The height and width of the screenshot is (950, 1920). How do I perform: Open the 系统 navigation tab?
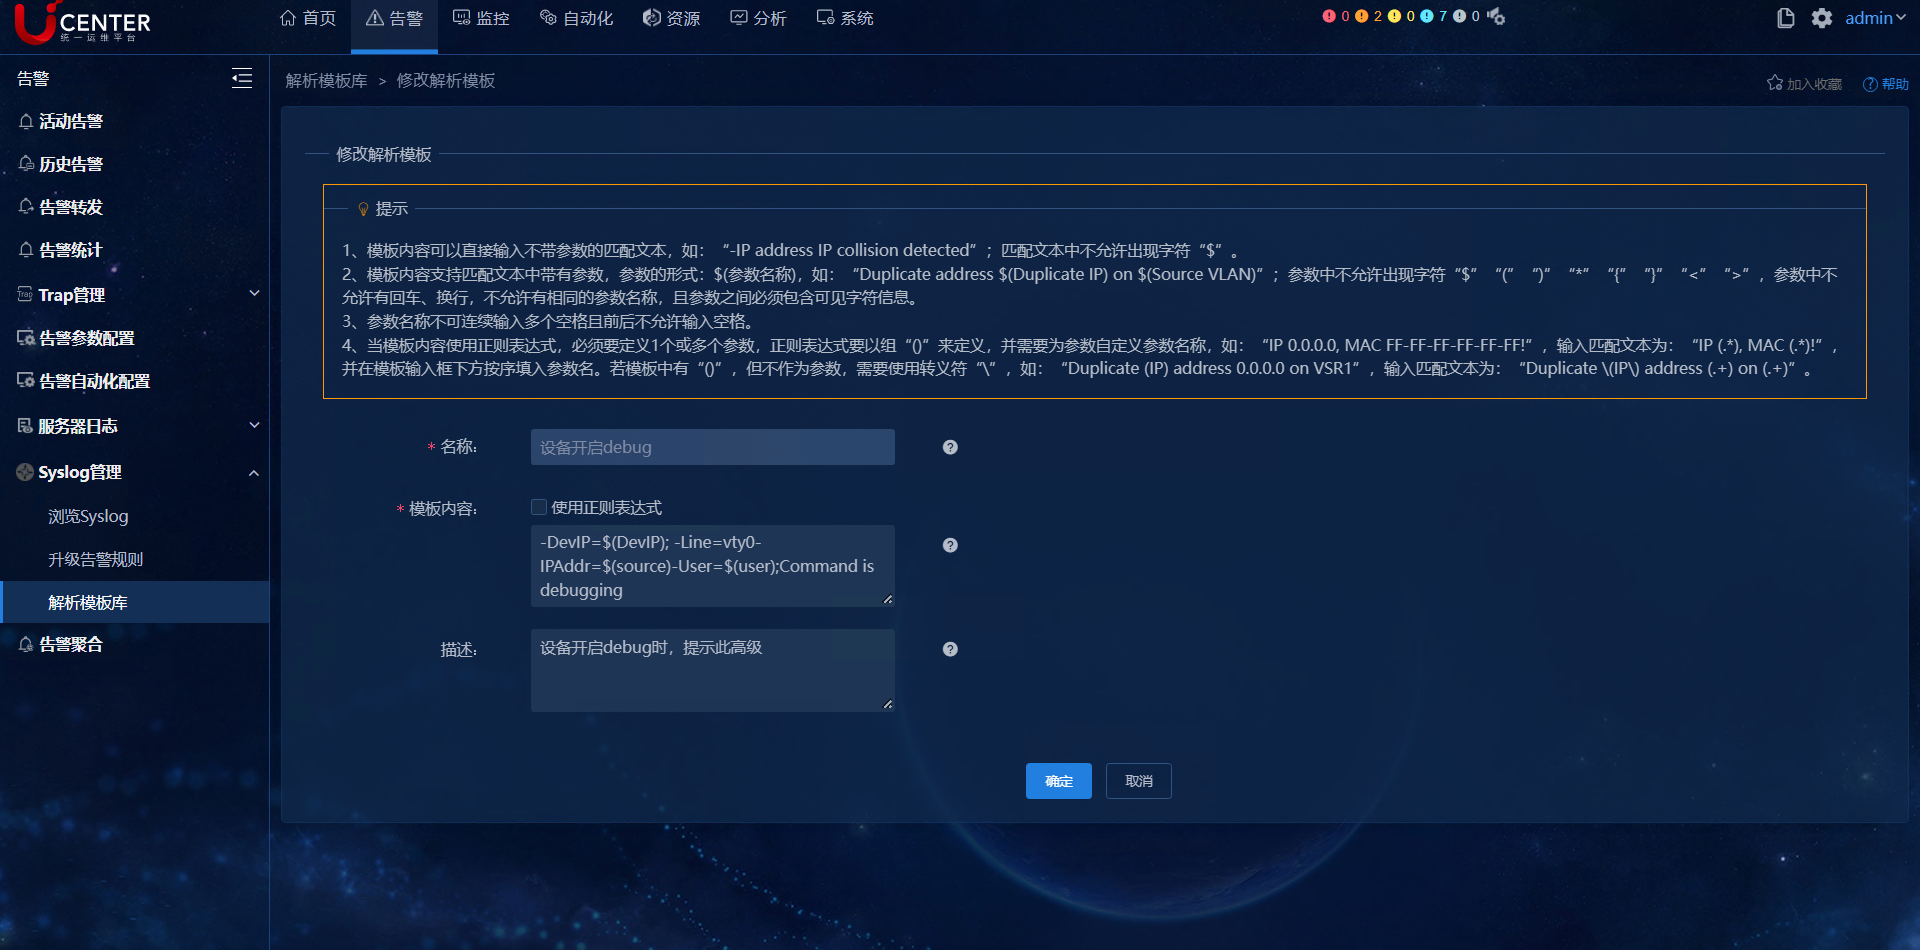point(845,18)
